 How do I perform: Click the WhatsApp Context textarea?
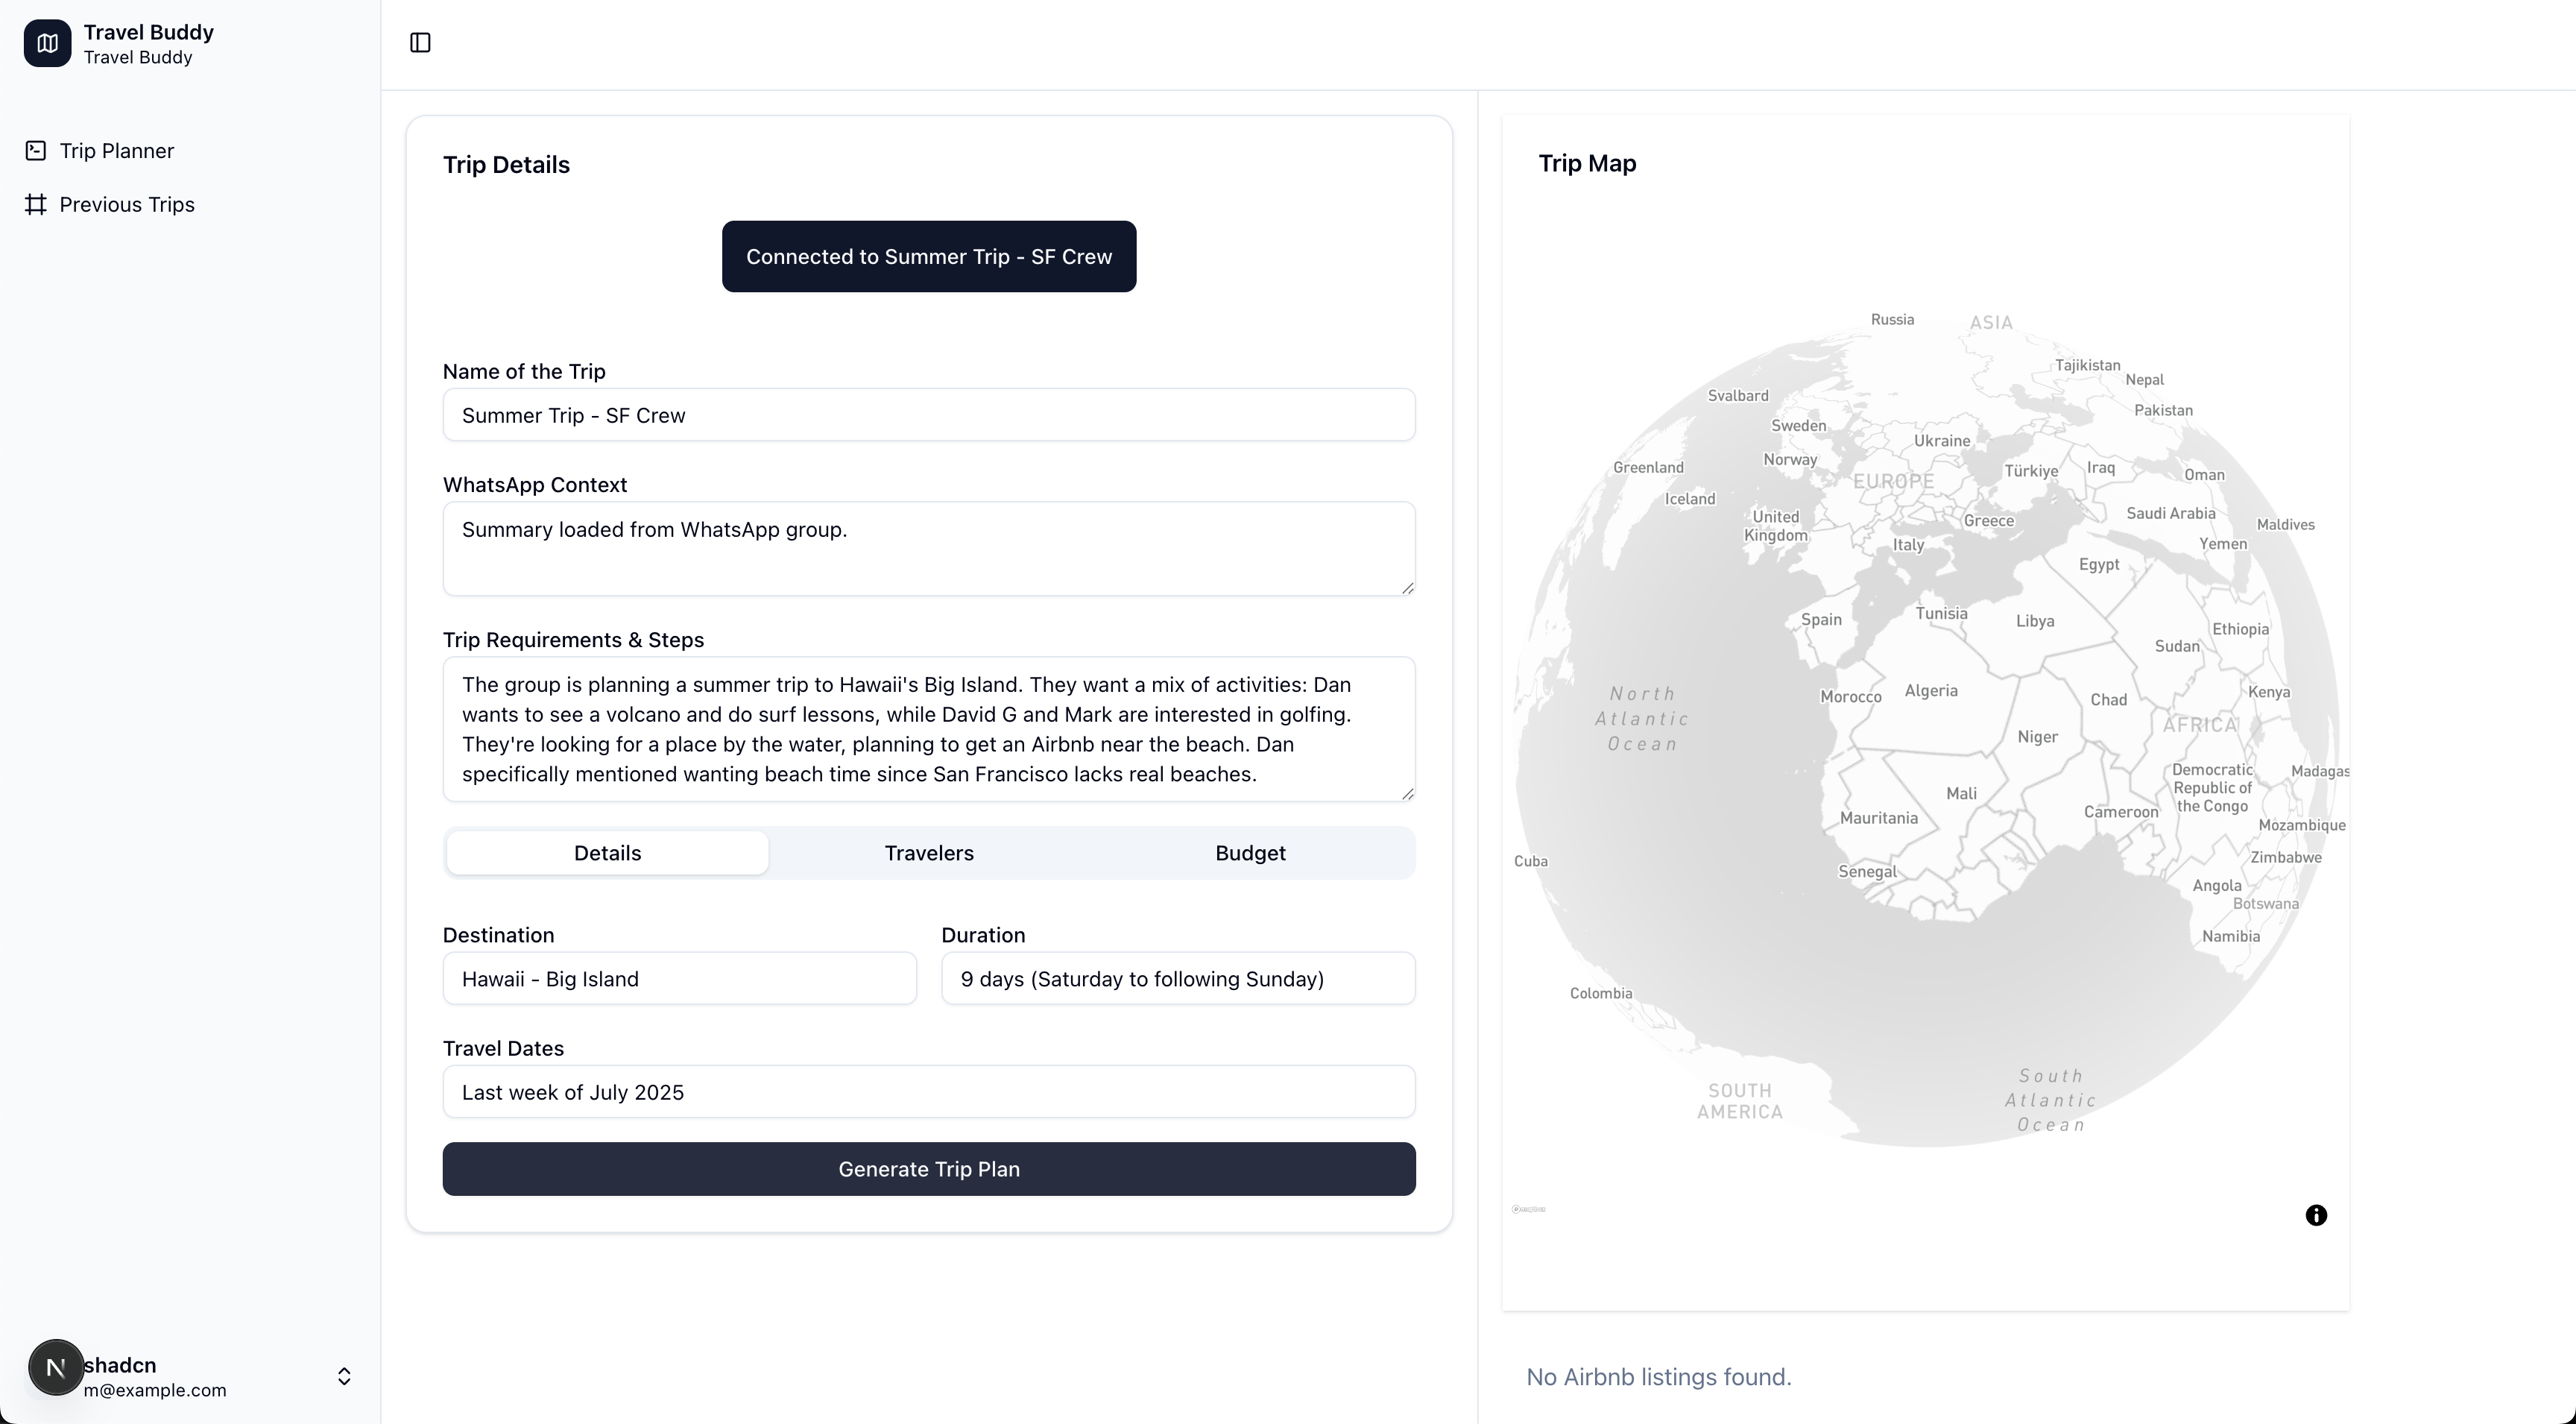[928, 548]
